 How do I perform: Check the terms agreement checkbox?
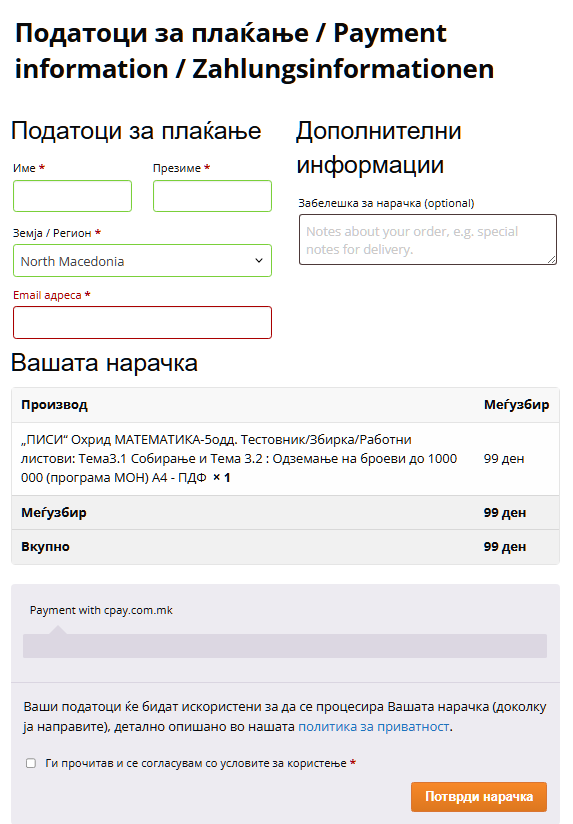point(31,763)
